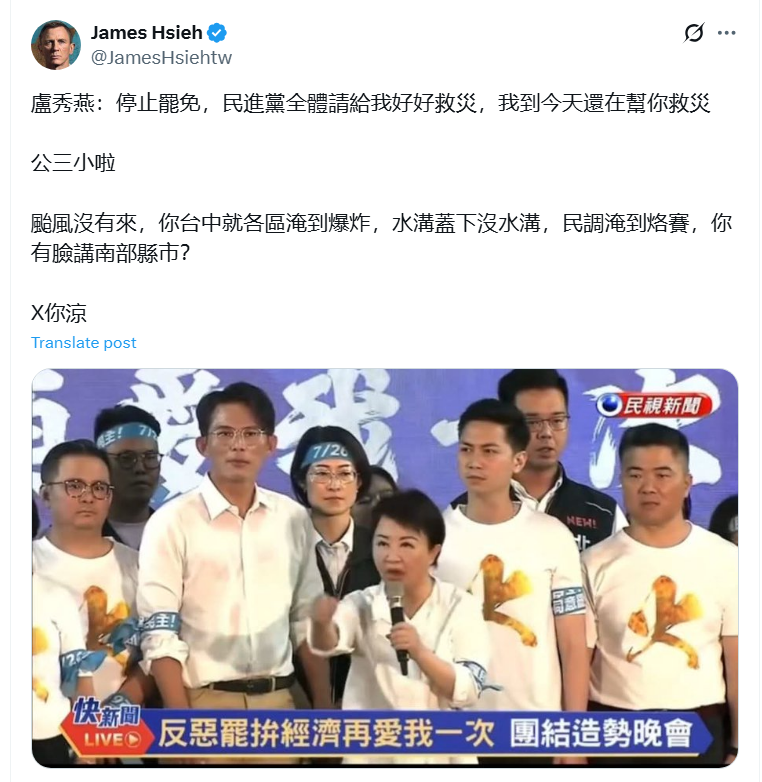Open profile via James Hsieh display name
The width and height of the screenshot is (762, 782).
click(x=146, y=33)
